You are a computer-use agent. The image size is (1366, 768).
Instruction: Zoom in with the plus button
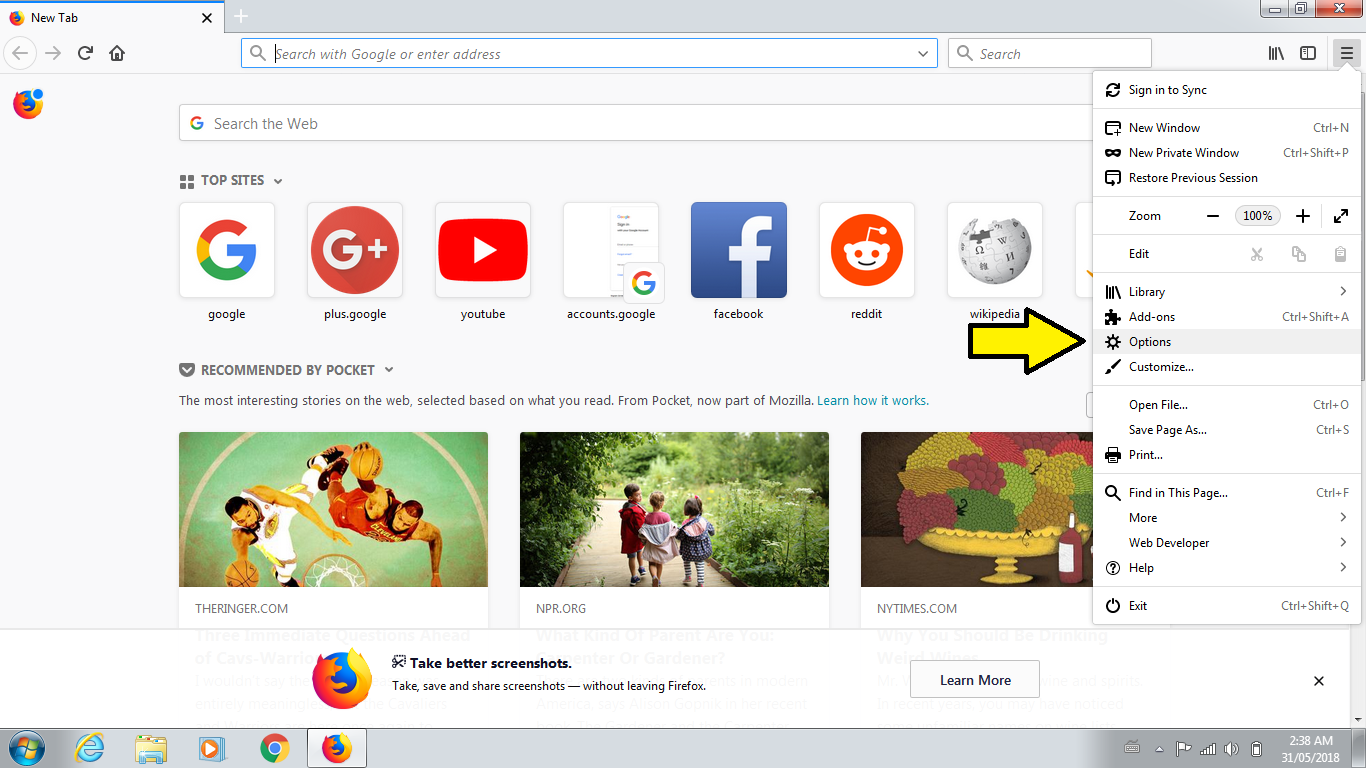pyautogui.click(x=1302, y=216)
